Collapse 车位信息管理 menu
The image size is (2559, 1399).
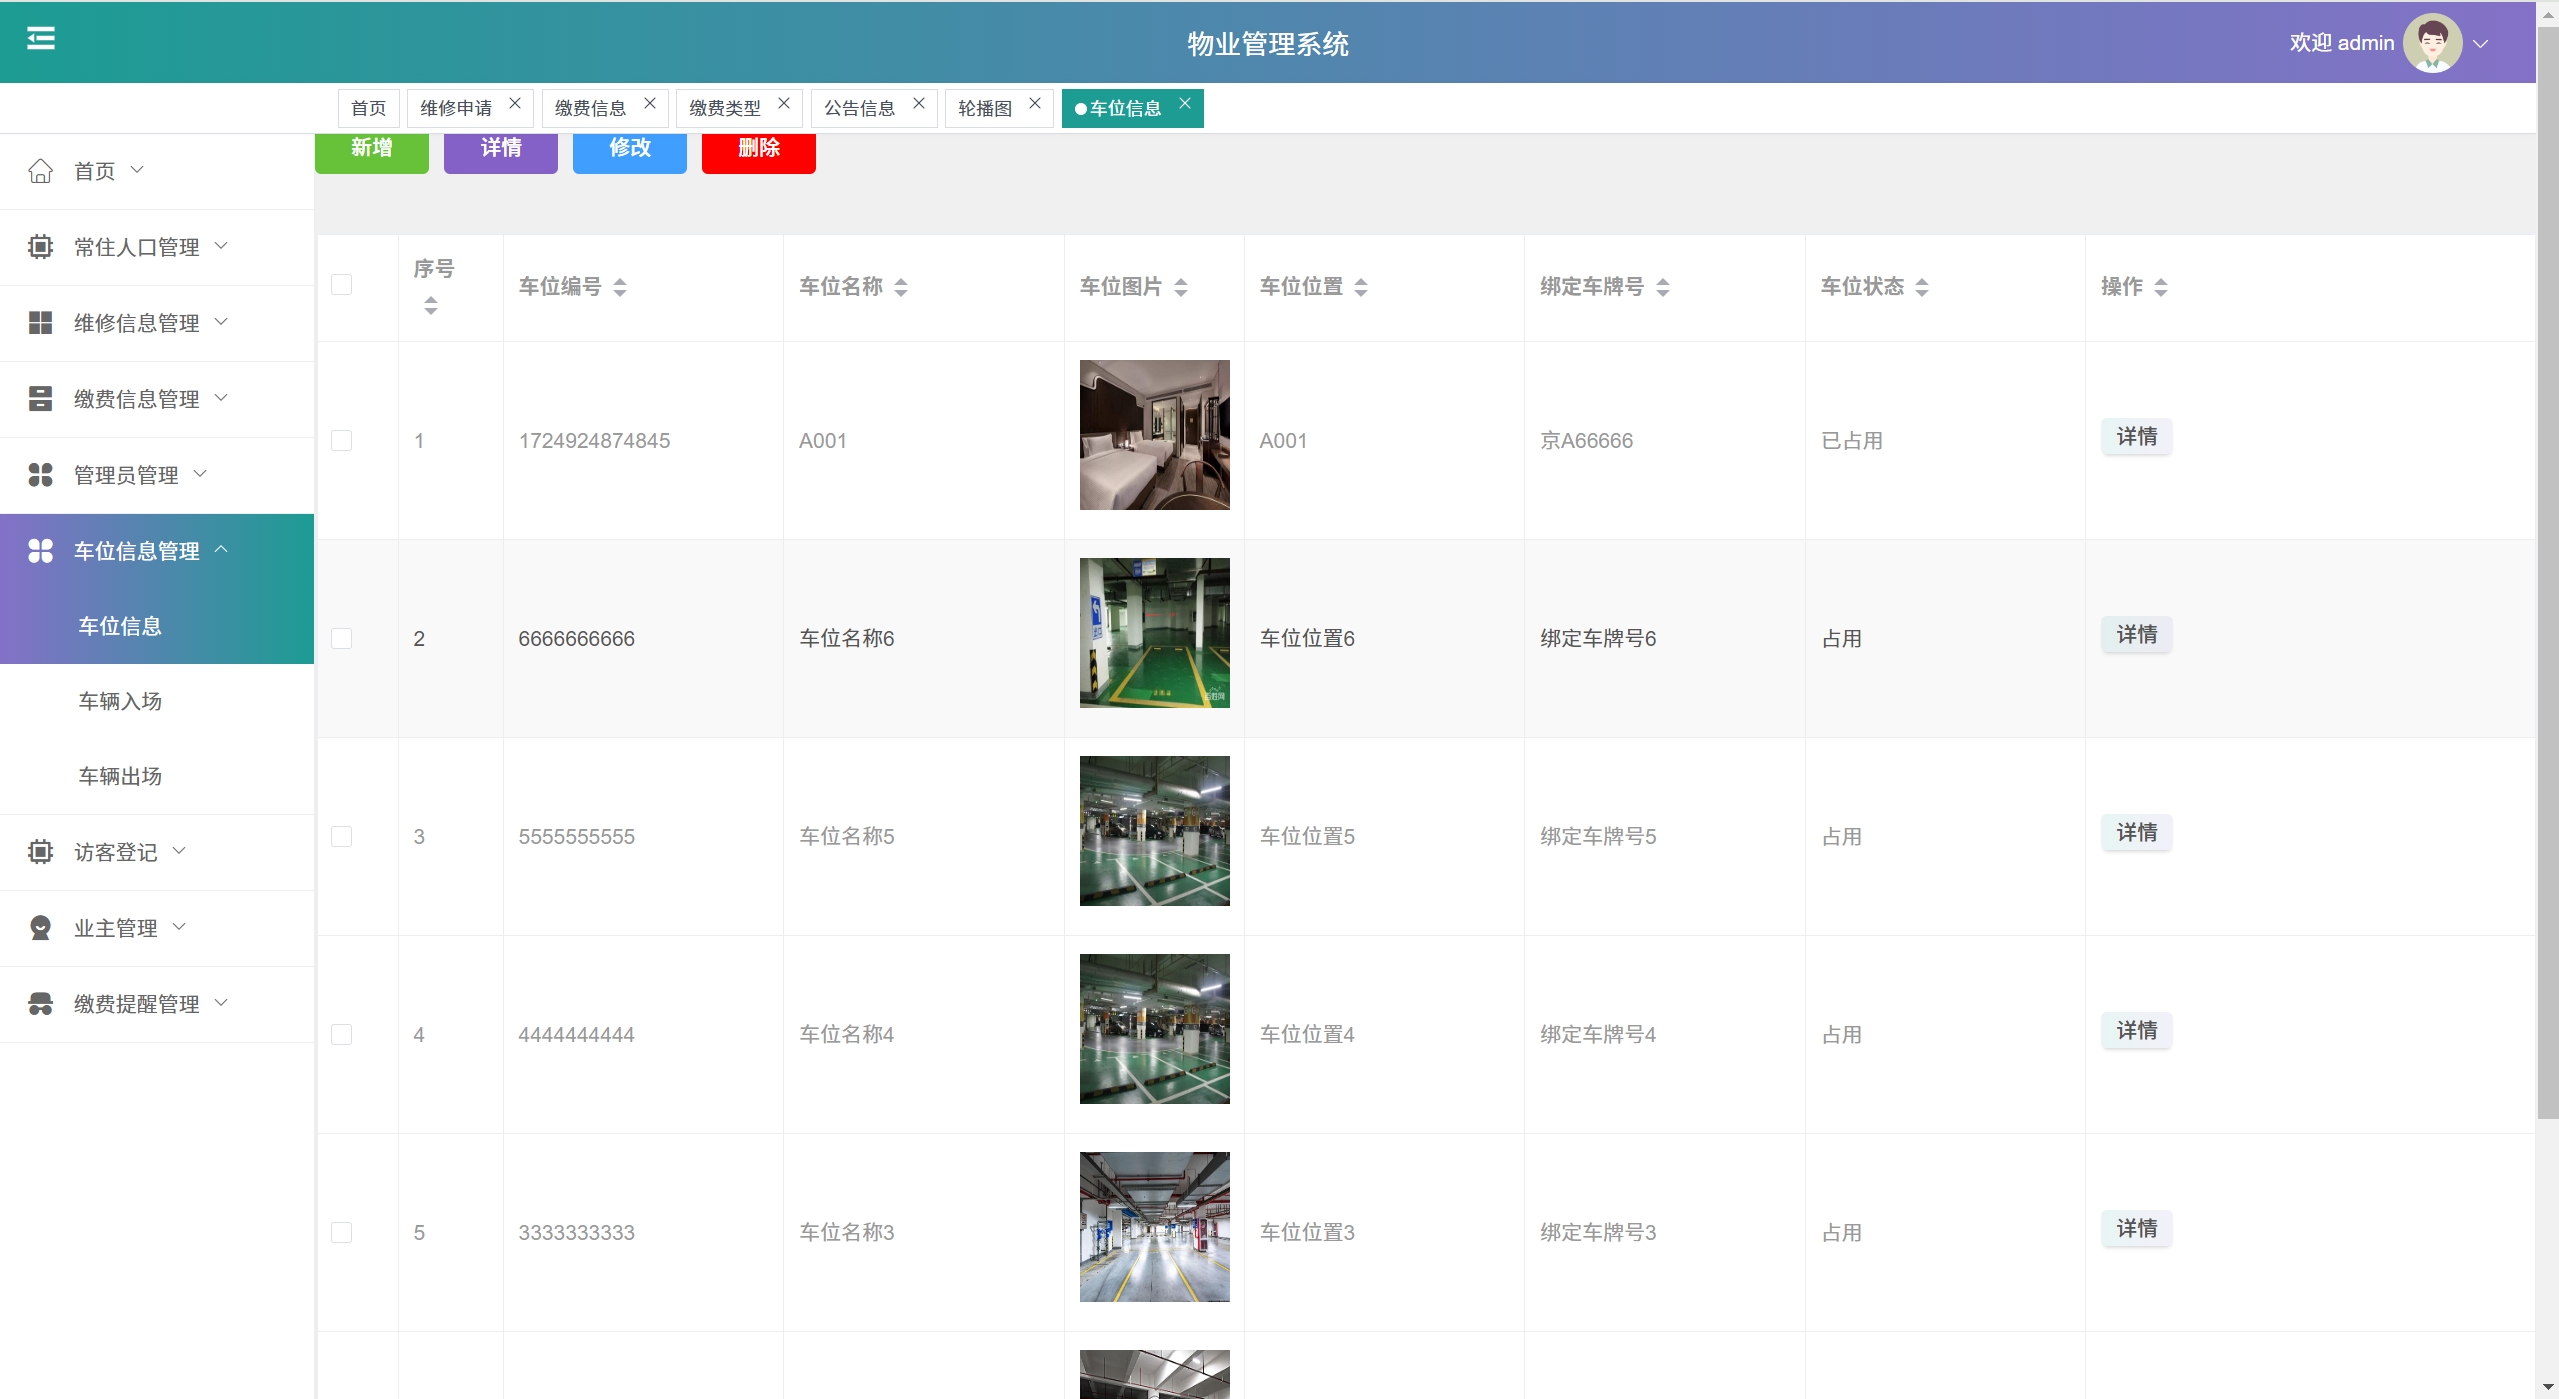(x=137, y=551)
